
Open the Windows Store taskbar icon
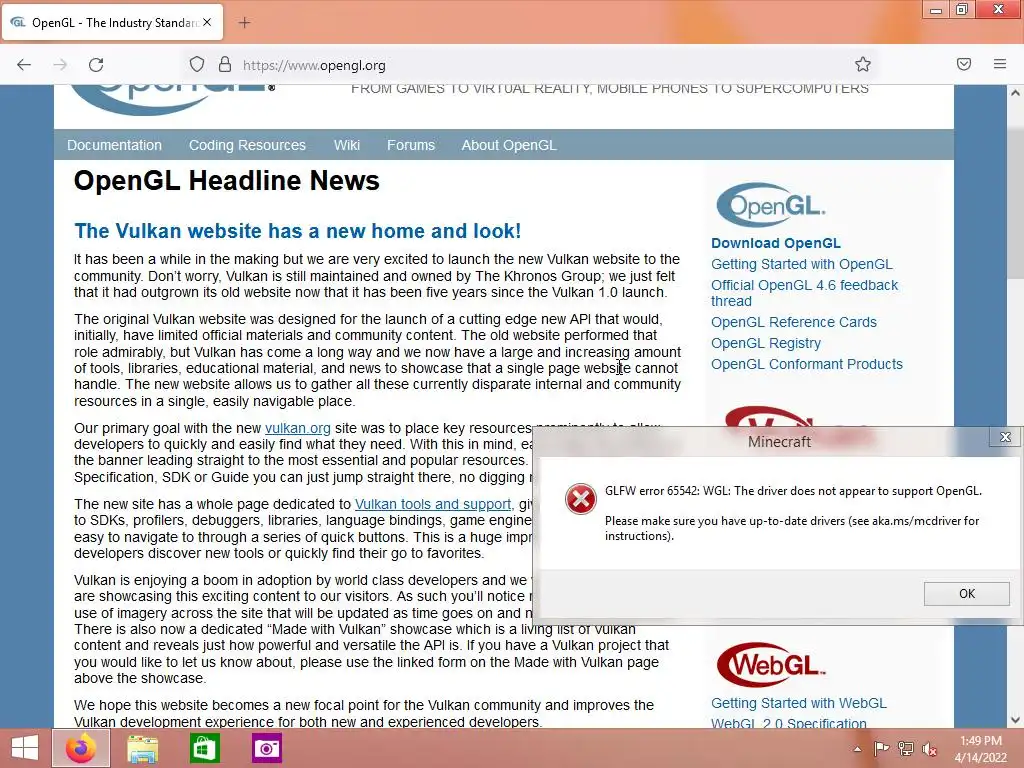pos(204,748)
